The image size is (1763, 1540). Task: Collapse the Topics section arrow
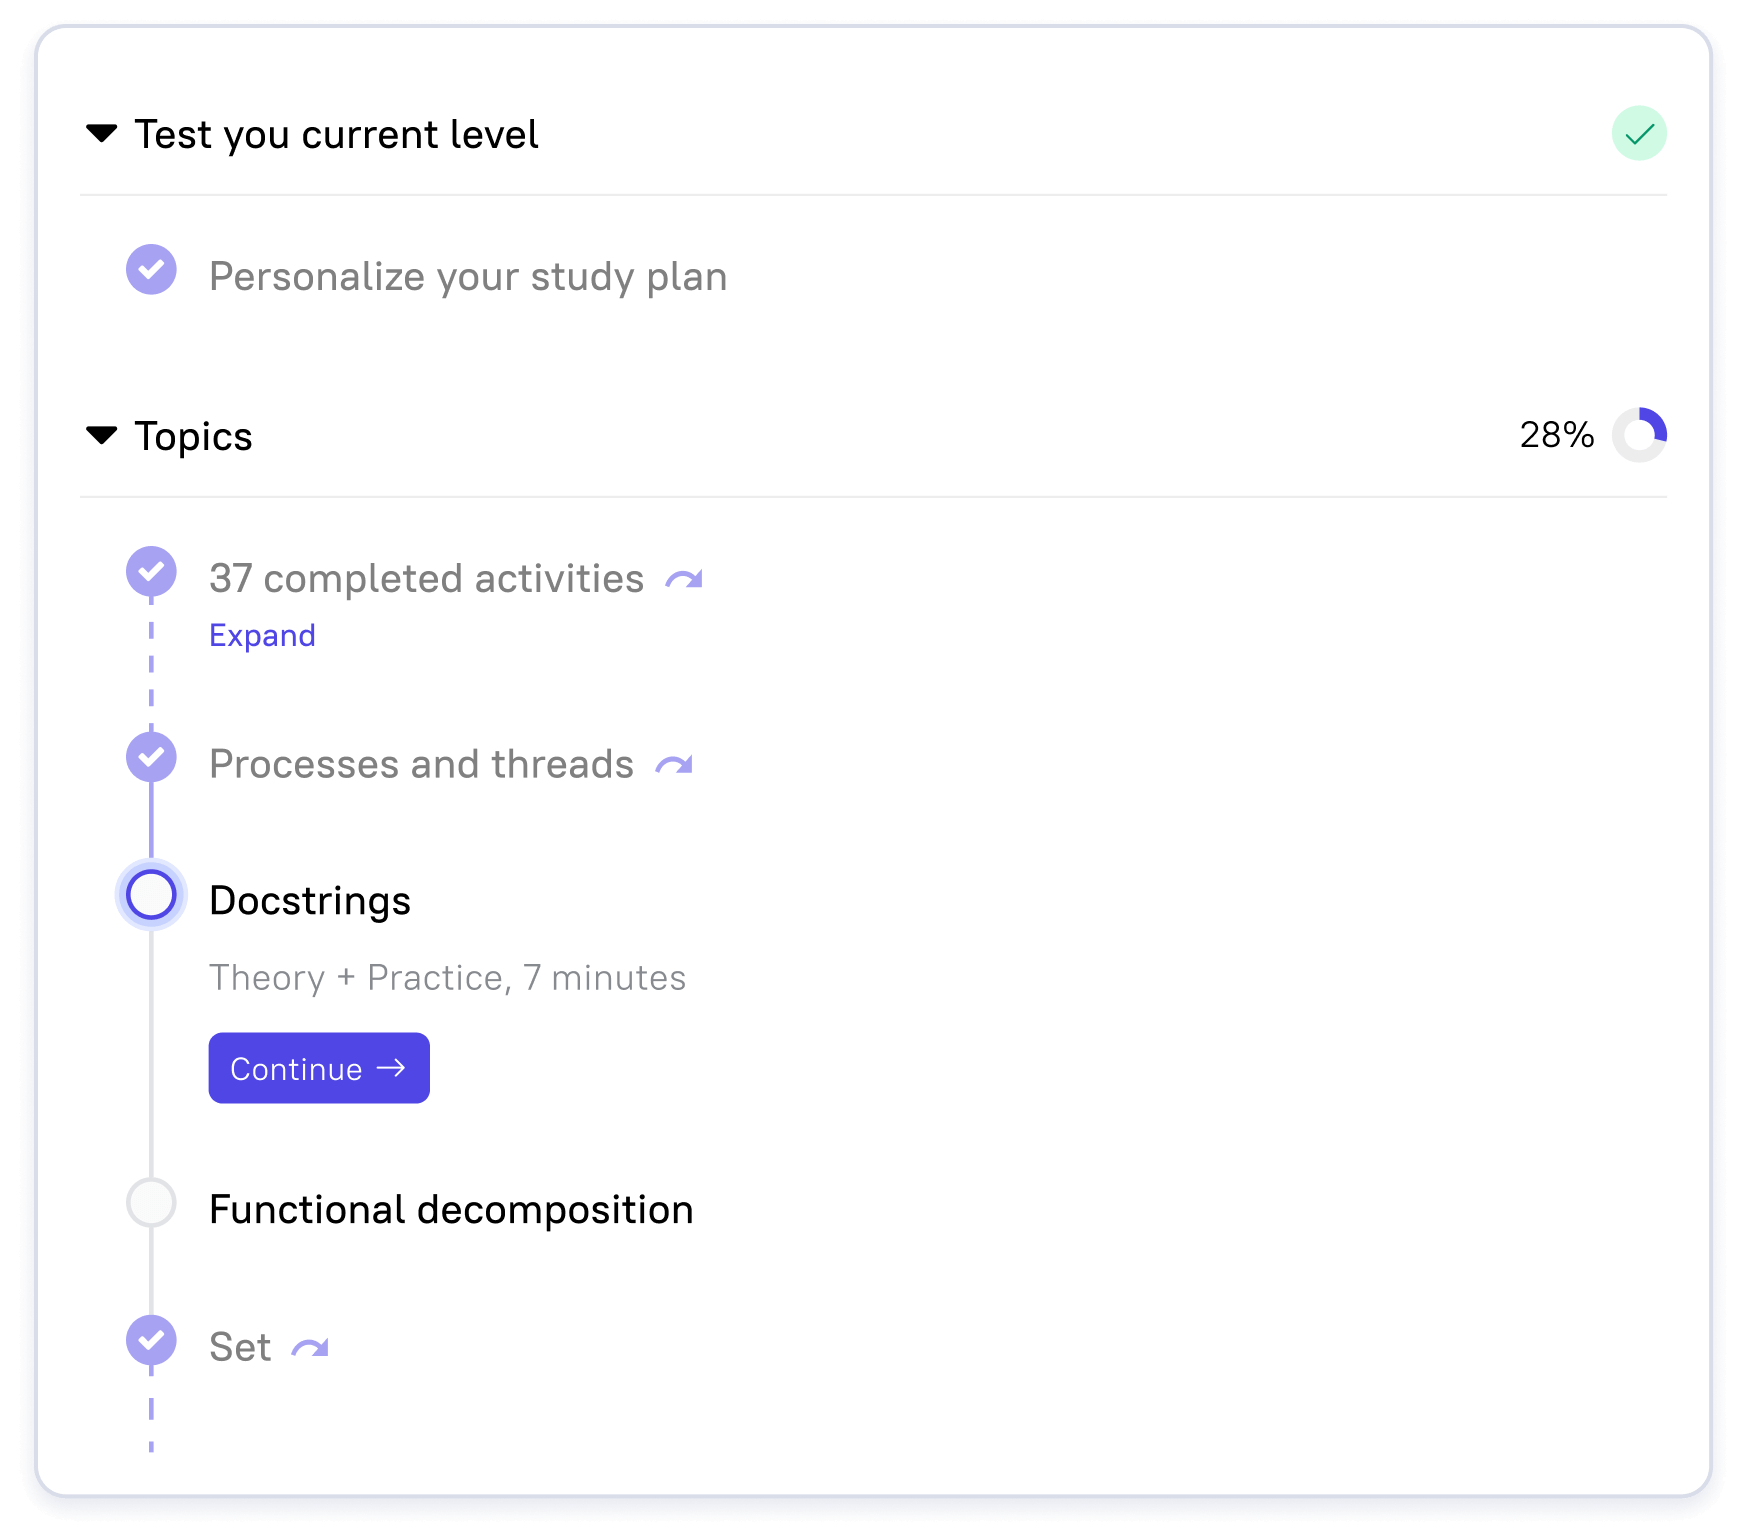(x=102, y=435)
